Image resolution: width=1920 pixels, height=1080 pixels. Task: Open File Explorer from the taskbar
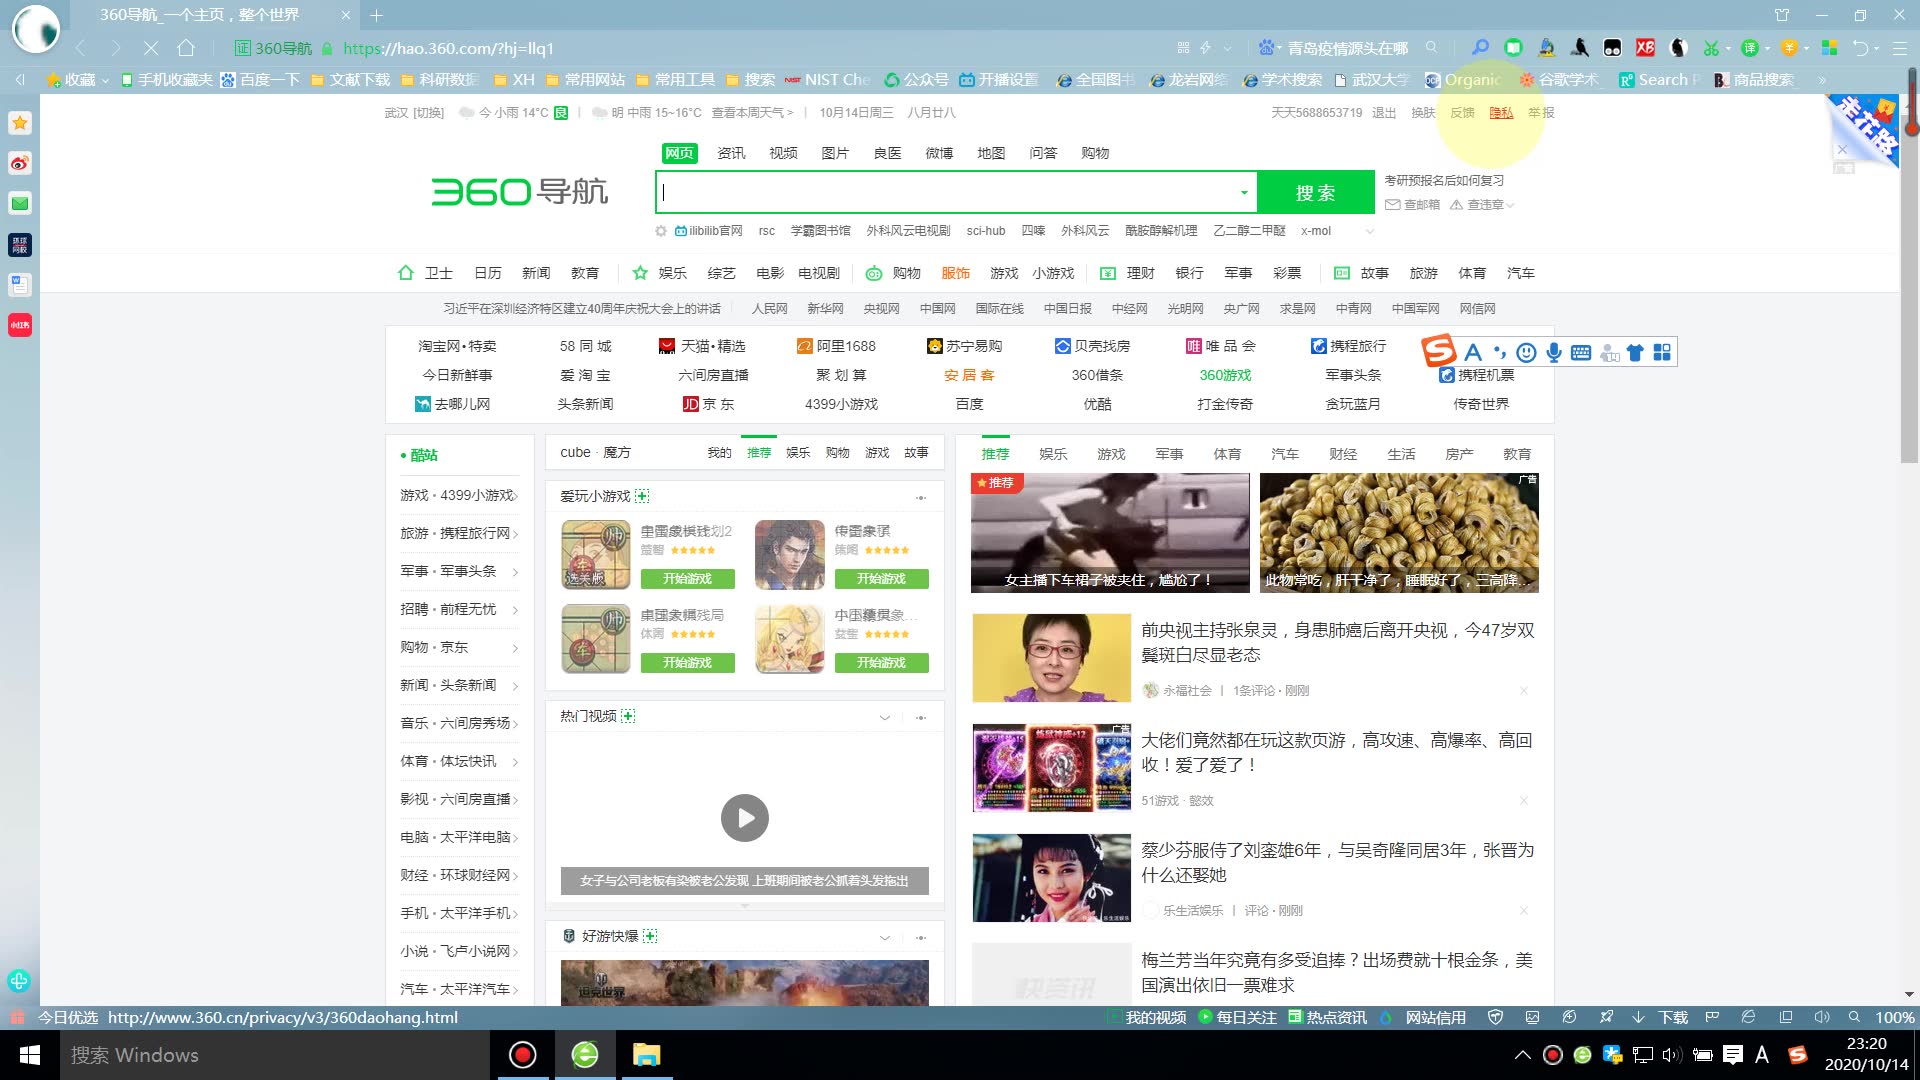[647, 1055]
